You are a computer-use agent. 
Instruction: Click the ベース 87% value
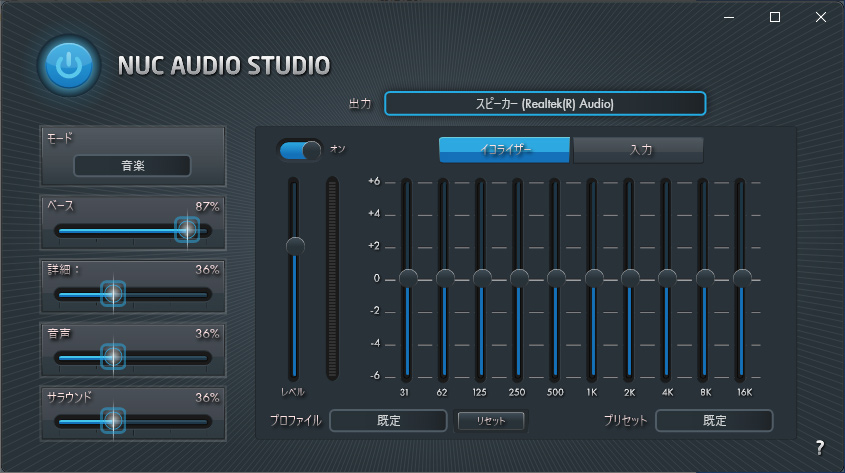point(207,206)
